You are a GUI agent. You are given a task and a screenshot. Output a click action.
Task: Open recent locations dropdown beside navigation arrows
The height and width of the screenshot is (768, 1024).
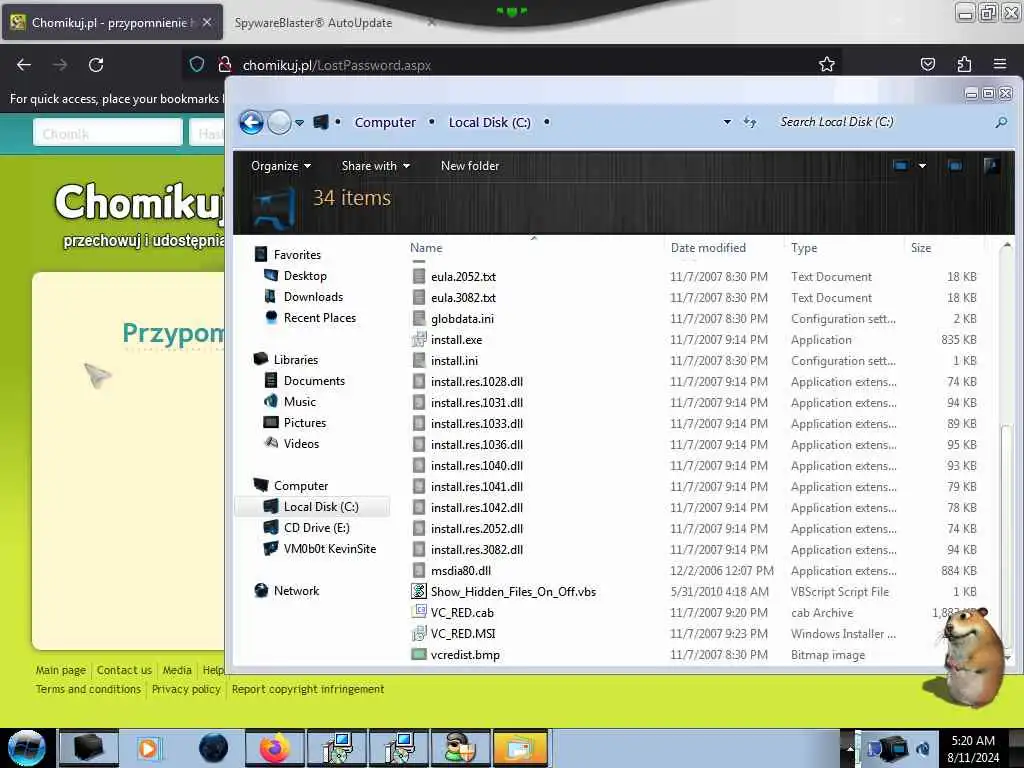[x=299, y=122]
